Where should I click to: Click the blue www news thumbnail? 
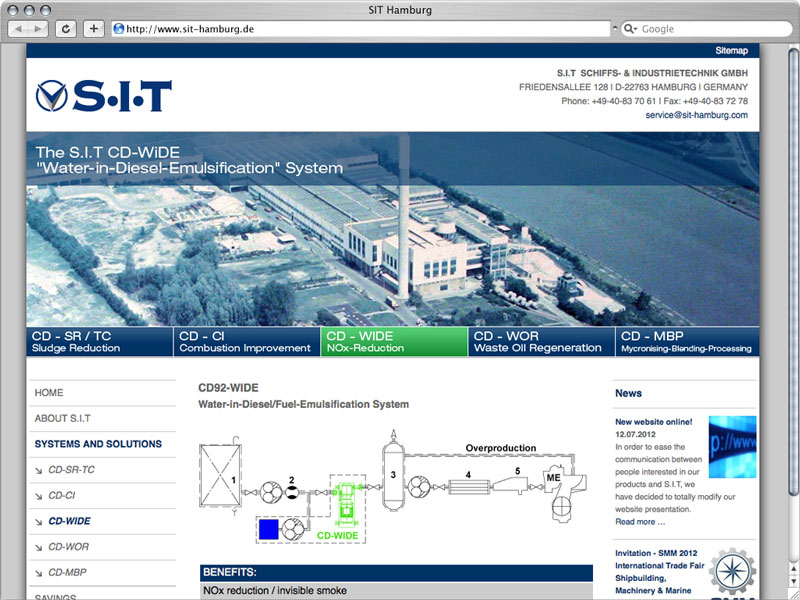732,446
